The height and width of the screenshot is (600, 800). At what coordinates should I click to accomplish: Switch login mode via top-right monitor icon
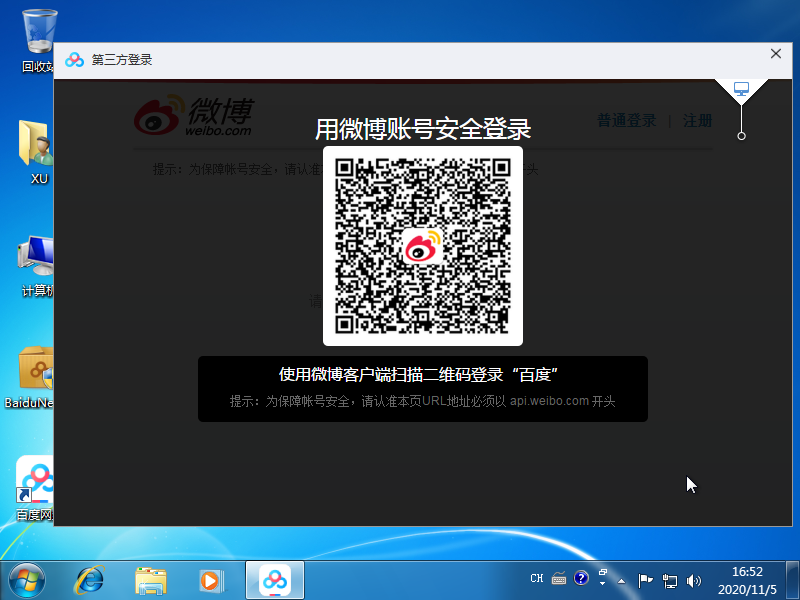741,91
